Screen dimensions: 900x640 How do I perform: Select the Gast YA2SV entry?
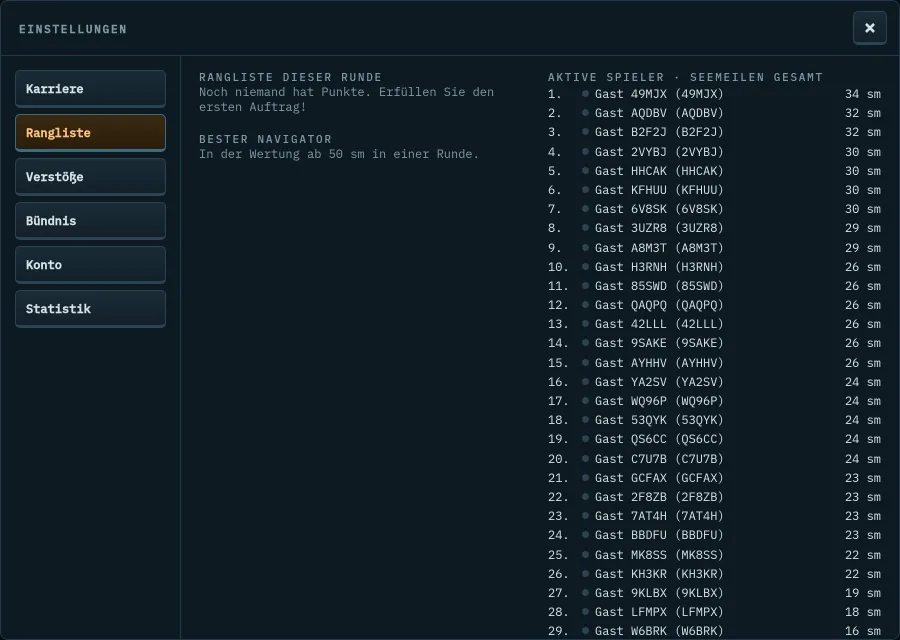click(x=714, y=382)
